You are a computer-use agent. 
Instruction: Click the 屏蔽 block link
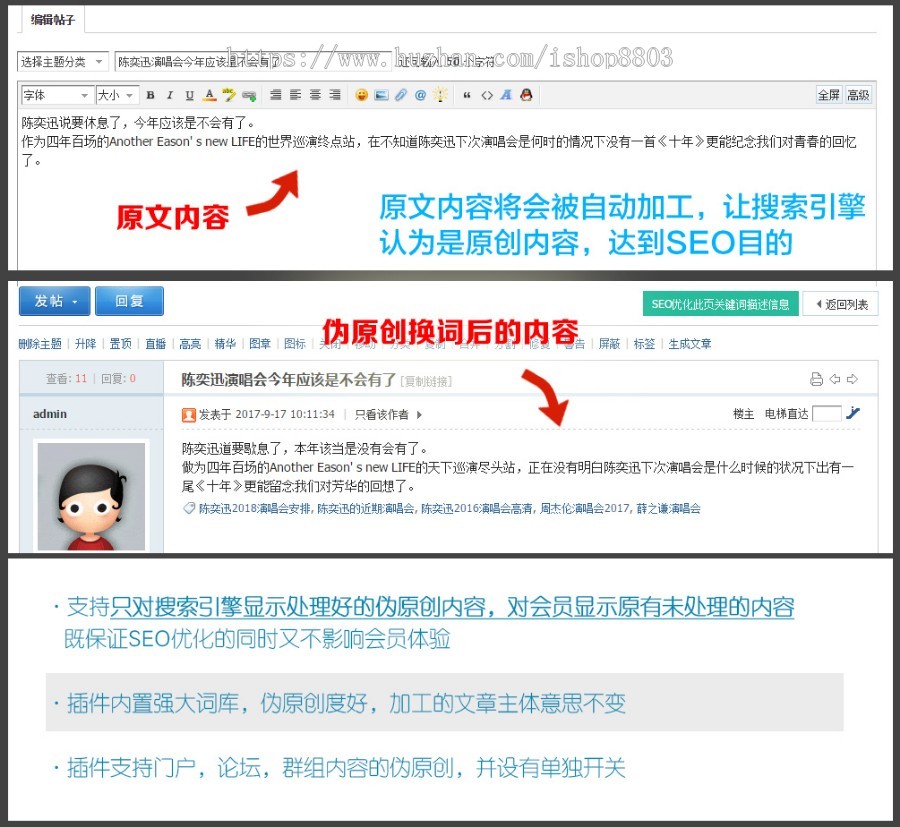[609, 344]
